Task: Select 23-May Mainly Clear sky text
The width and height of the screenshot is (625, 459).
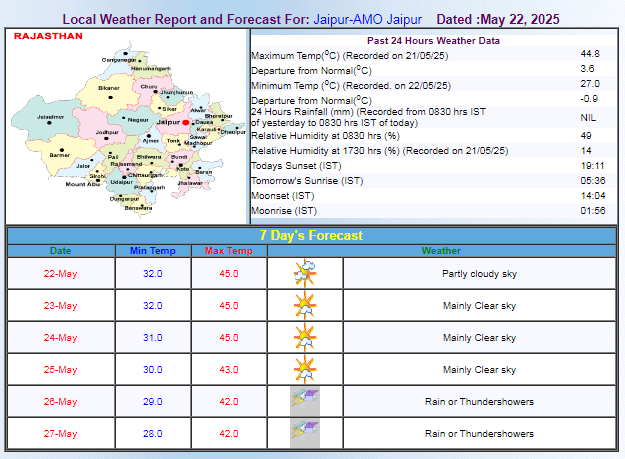Action: pos(479,306)
